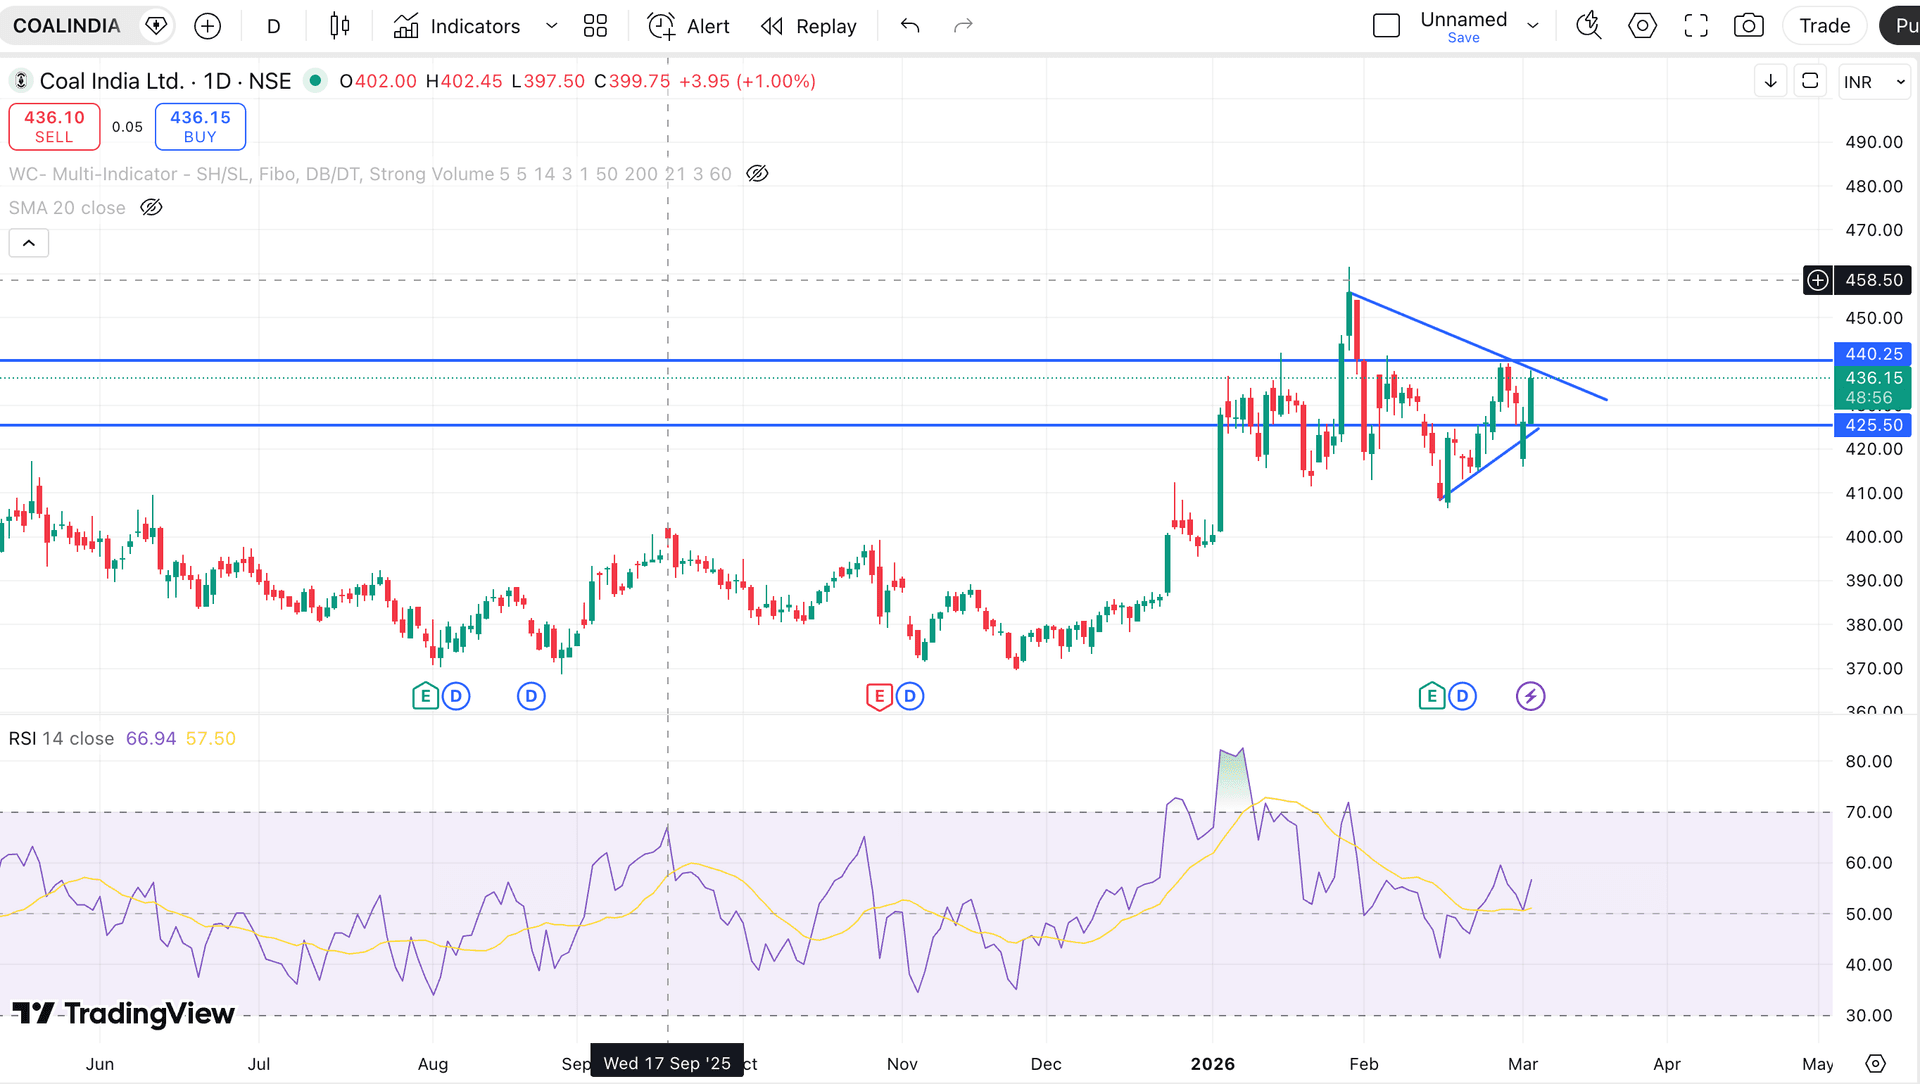Click the diamond icon next to COALINDIA
This screenshot has height=1084, width=1920.
coord(156,26)
